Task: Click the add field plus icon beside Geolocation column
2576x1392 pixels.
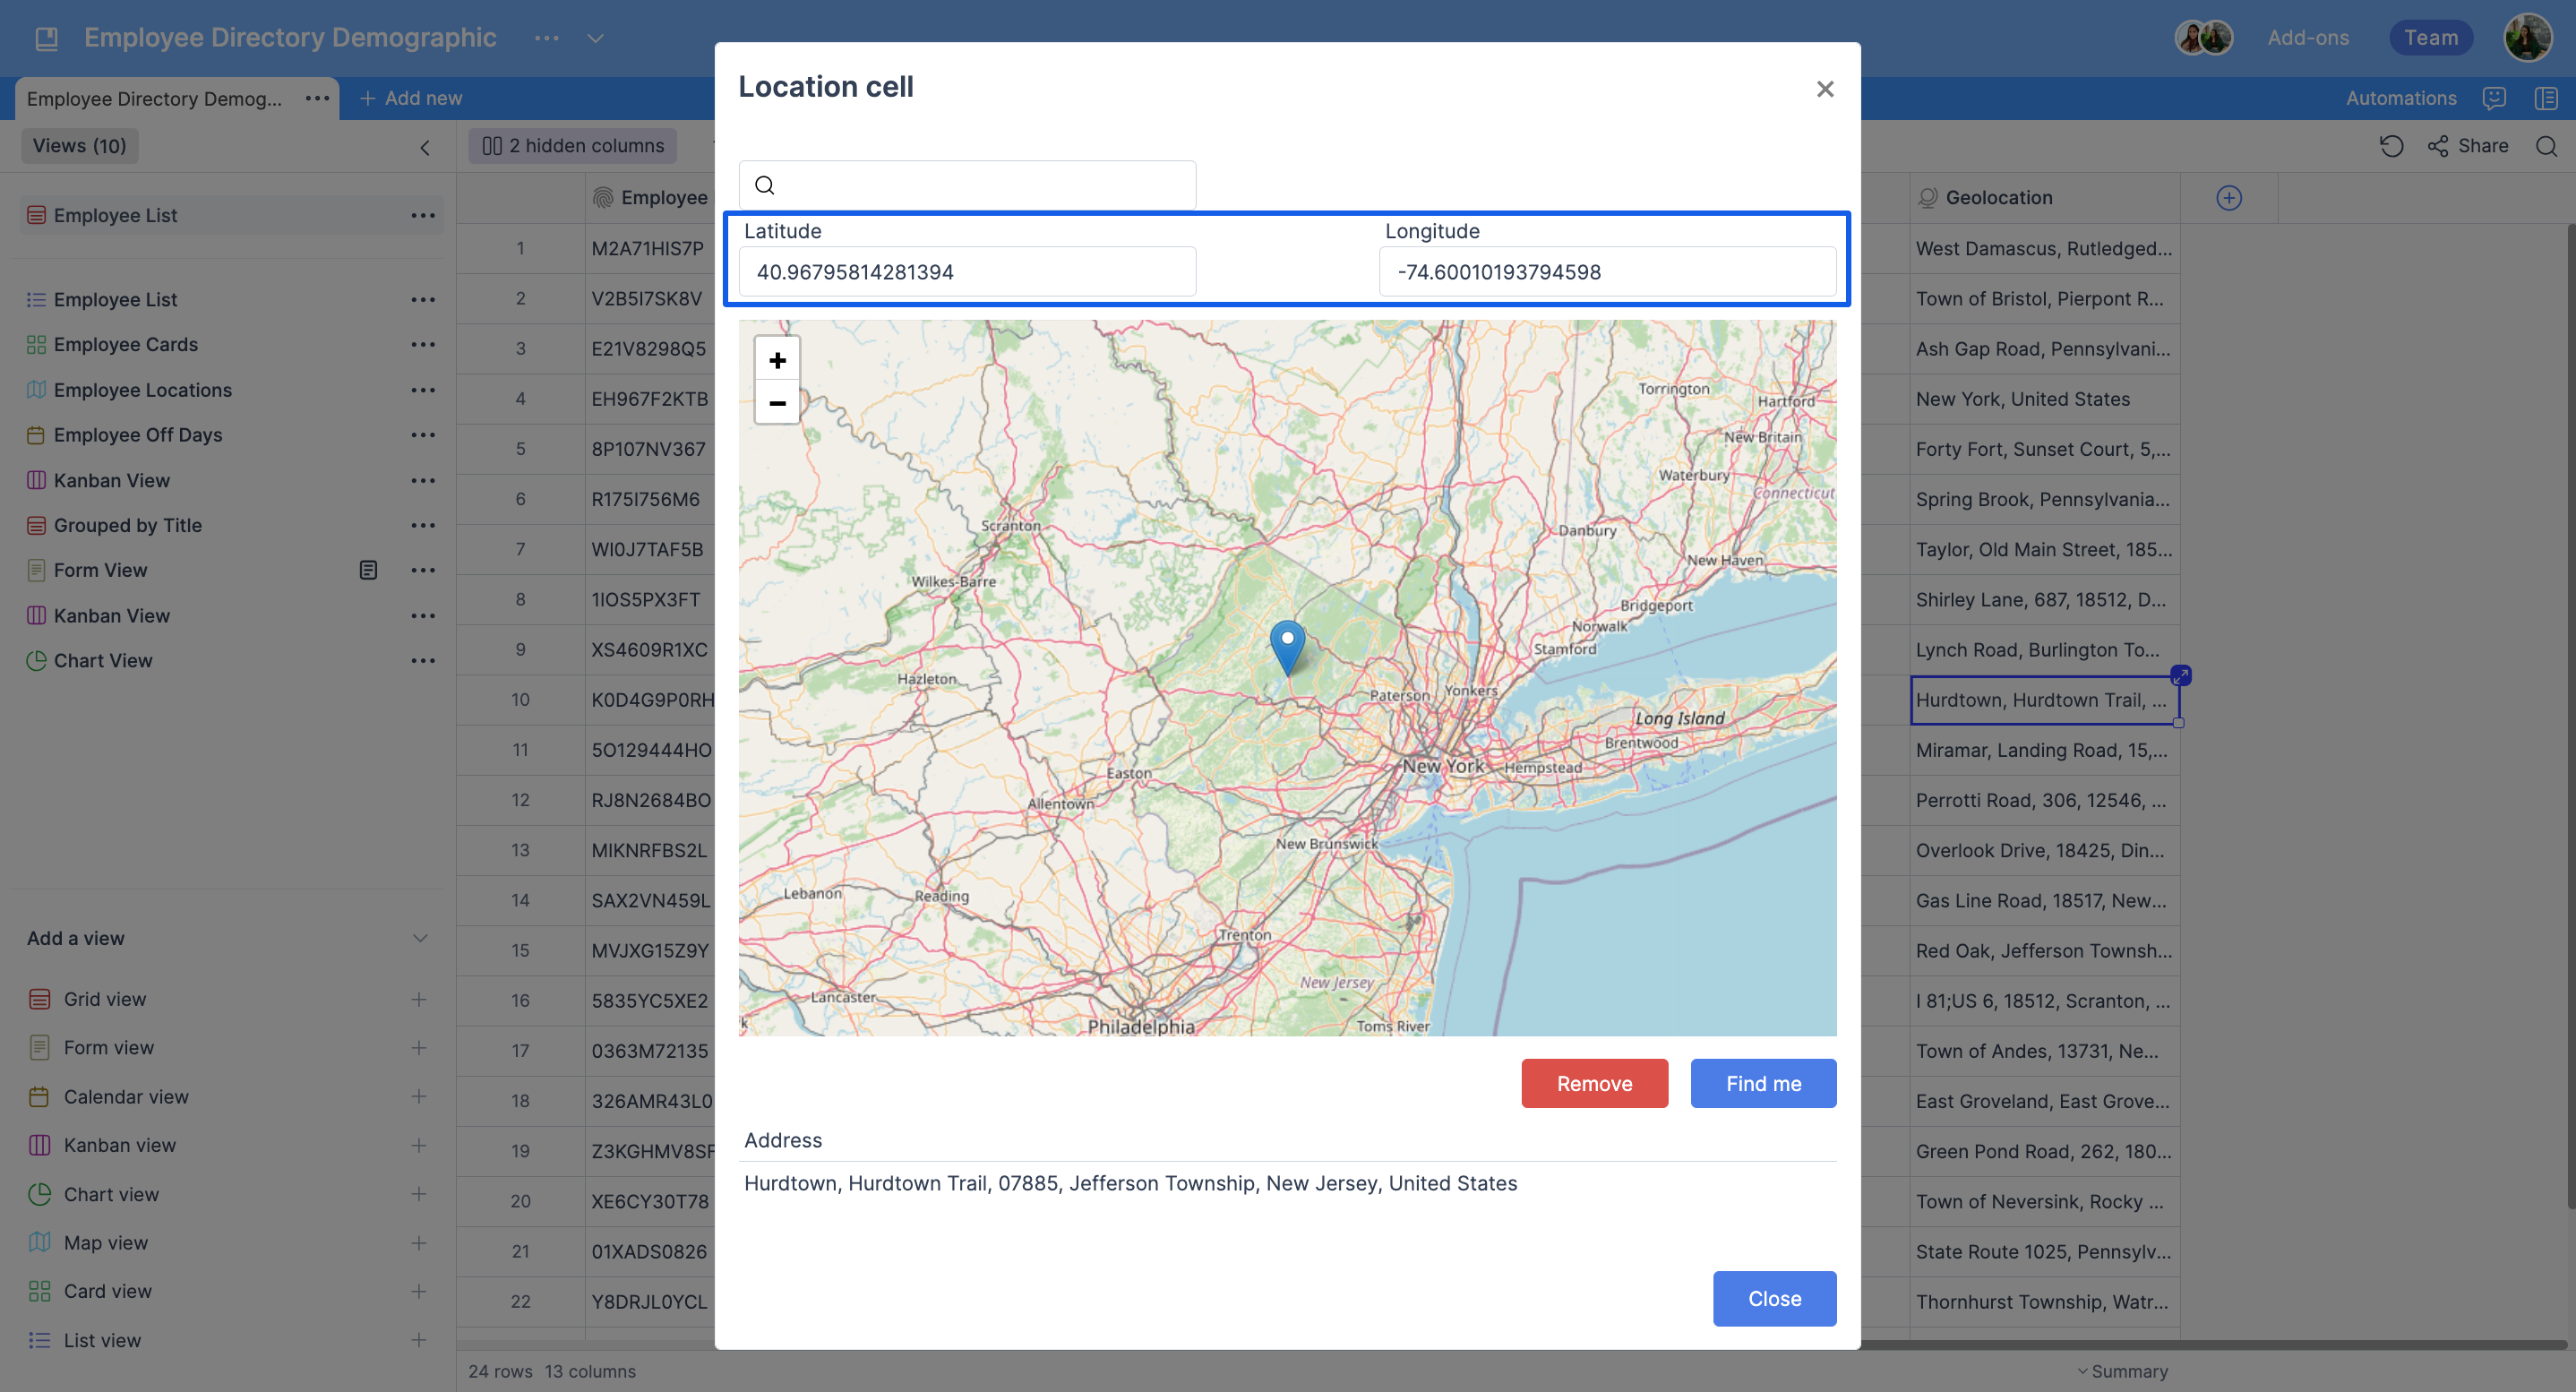Action: 2230,197
